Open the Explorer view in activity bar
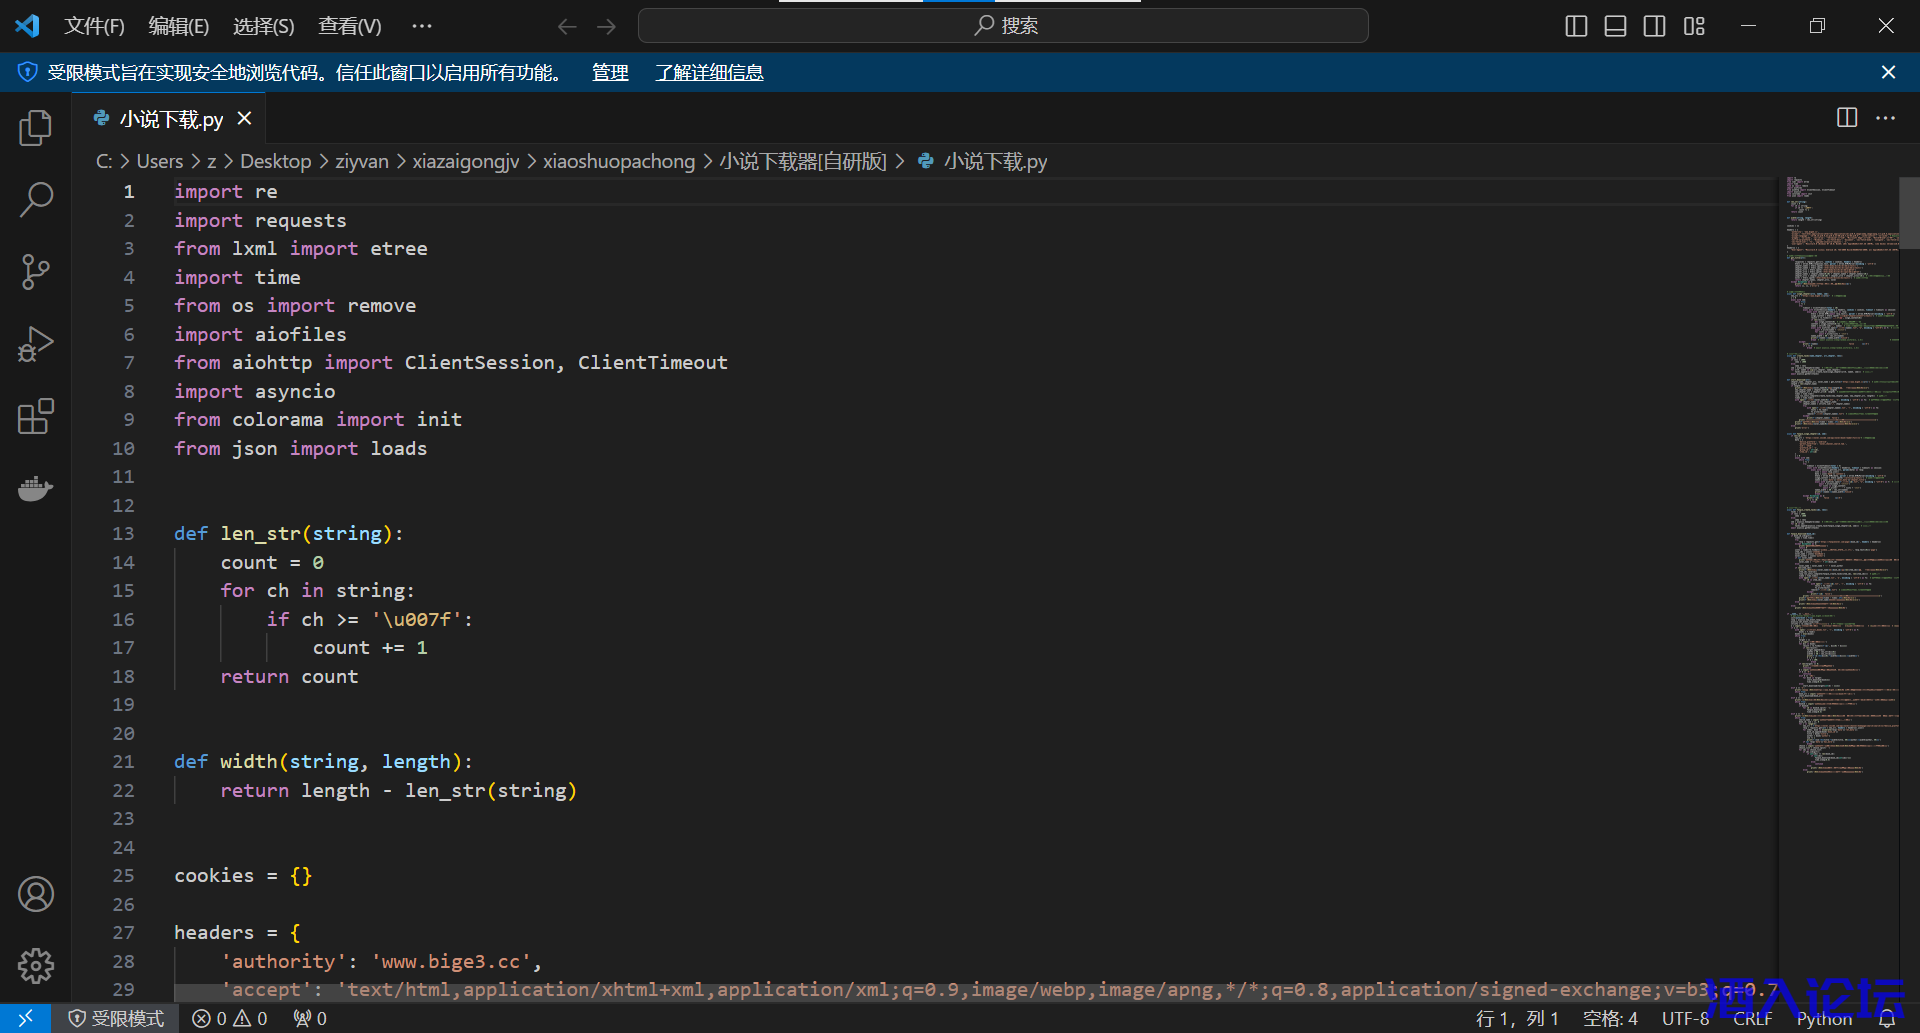 36,128
